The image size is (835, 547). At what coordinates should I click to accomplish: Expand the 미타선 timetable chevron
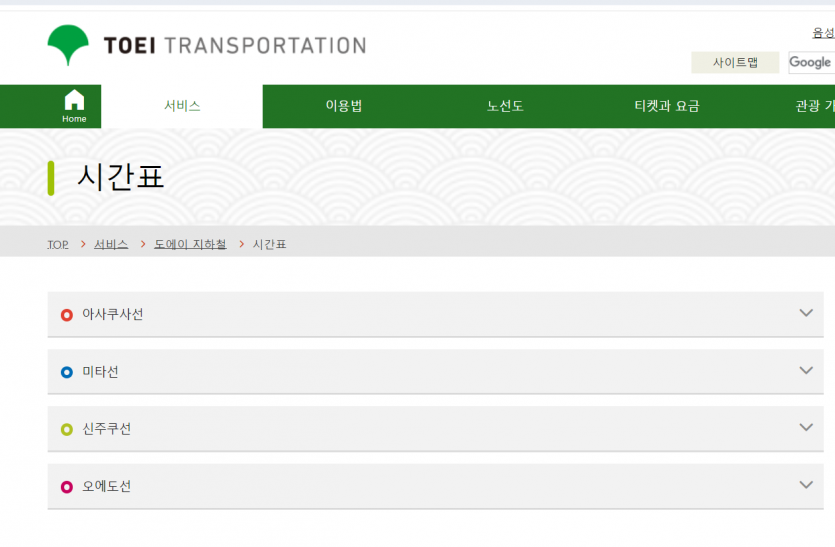coord(806,370)
